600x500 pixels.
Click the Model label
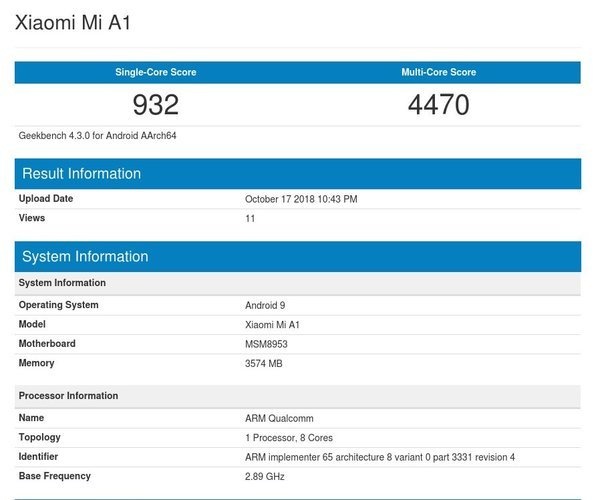32,324
